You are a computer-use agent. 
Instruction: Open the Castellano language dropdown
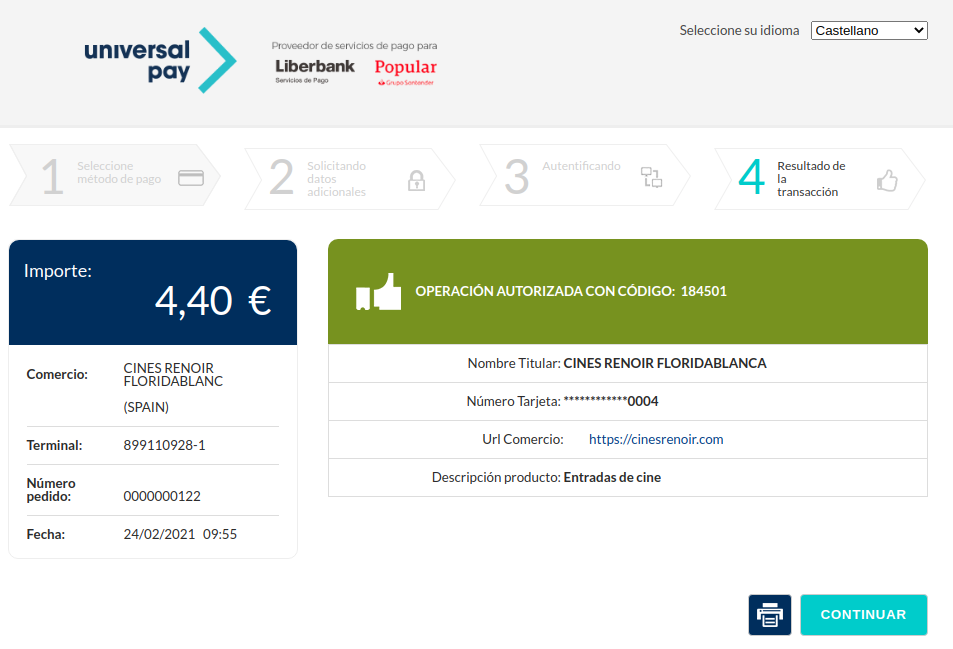pos(869,31)
